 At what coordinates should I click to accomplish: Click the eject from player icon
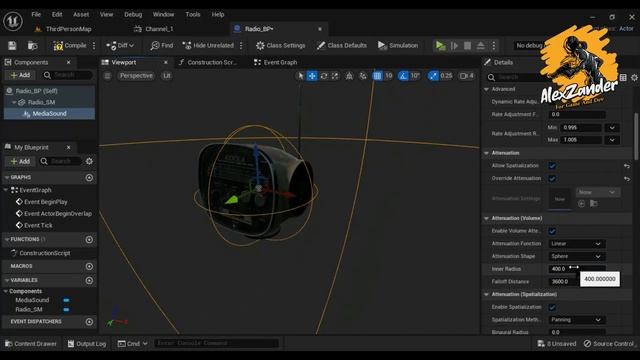tap(481, 45)
